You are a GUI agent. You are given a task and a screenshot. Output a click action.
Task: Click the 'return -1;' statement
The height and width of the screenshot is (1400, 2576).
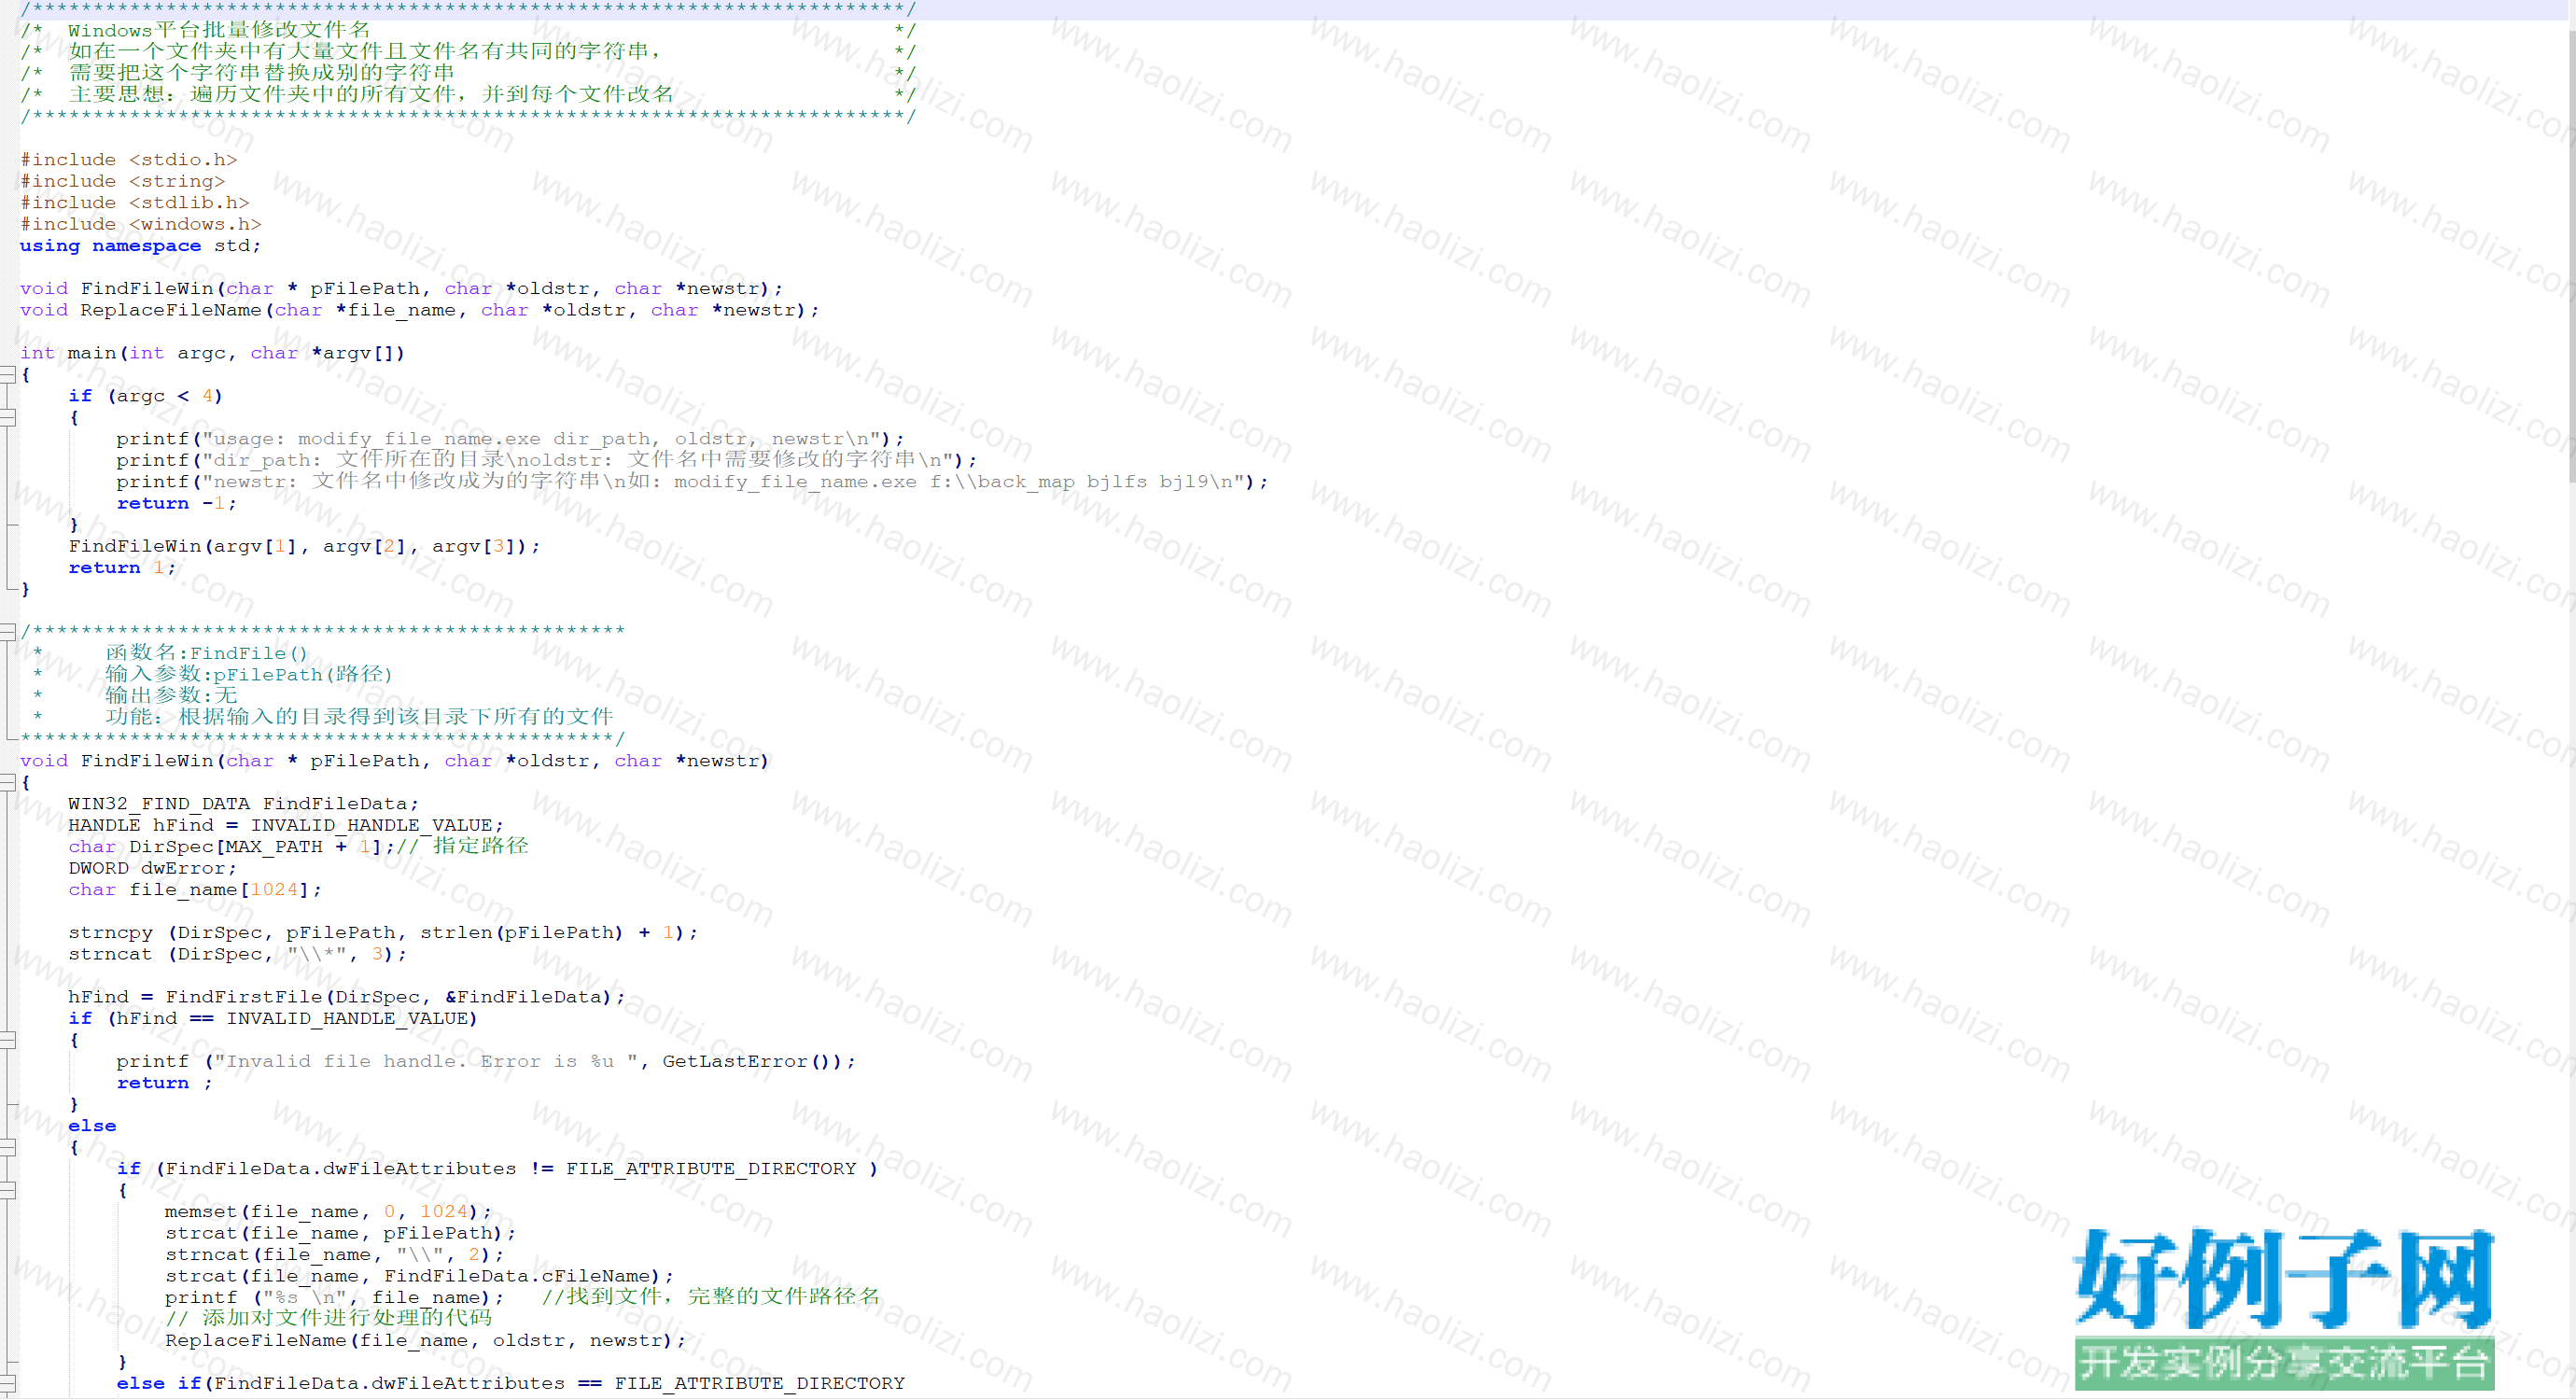click(177, 503)
